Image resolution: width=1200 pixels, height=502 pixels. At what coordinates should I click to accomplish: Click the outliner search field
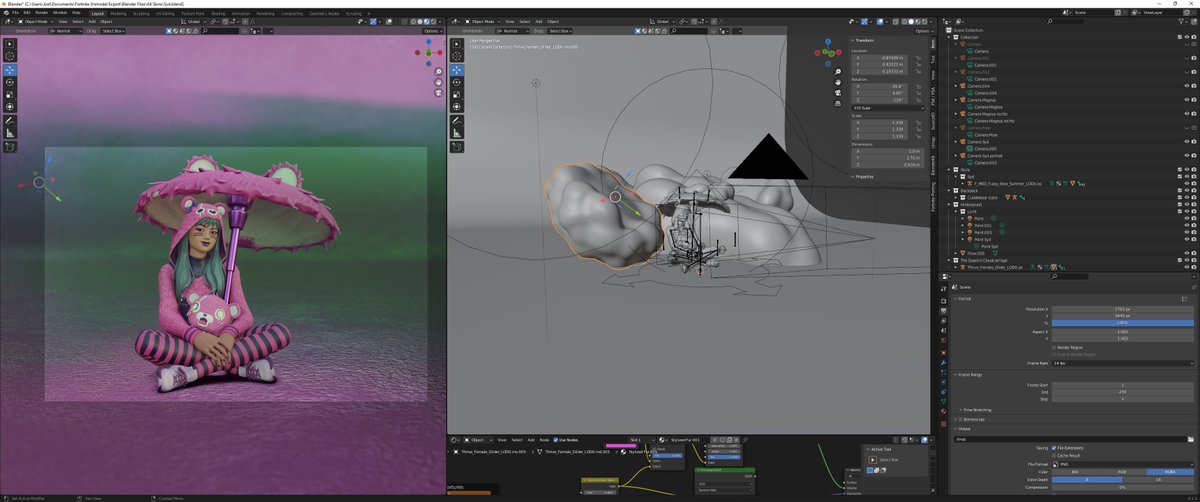(x=1065, y=22)
